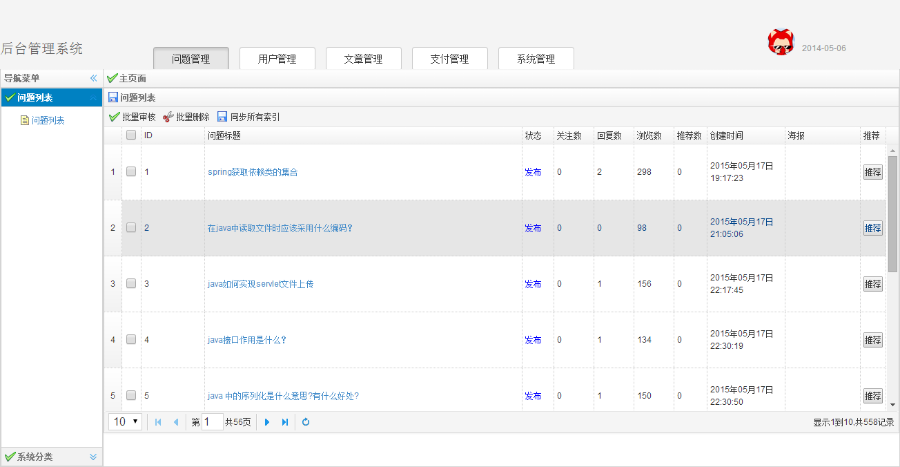Click the page number input field

click(212, 422)
